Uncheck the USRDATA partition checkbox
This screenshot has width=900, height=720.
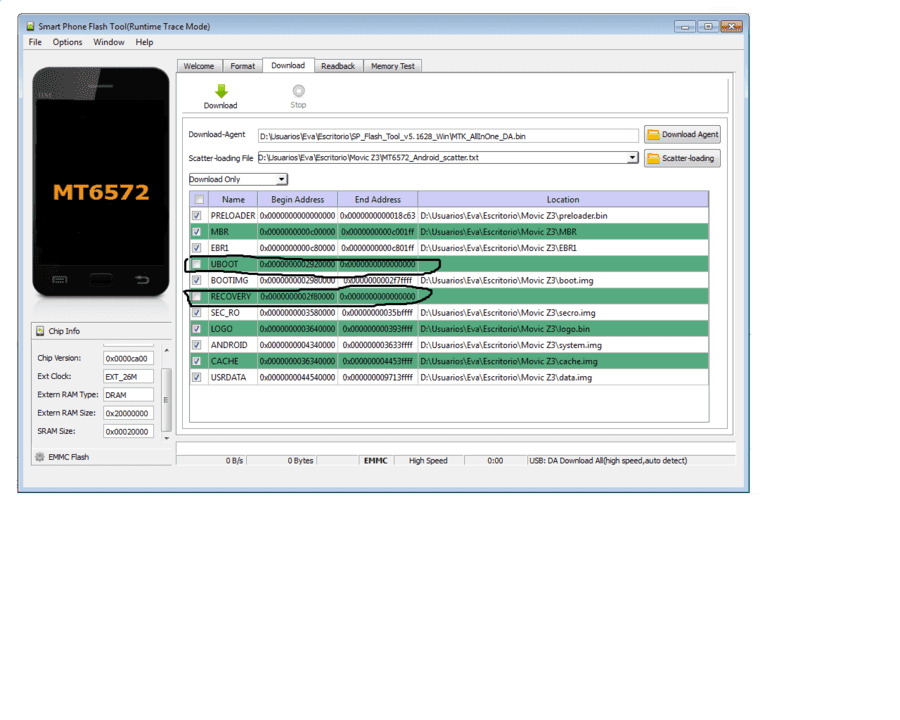(x=197, y=377)
